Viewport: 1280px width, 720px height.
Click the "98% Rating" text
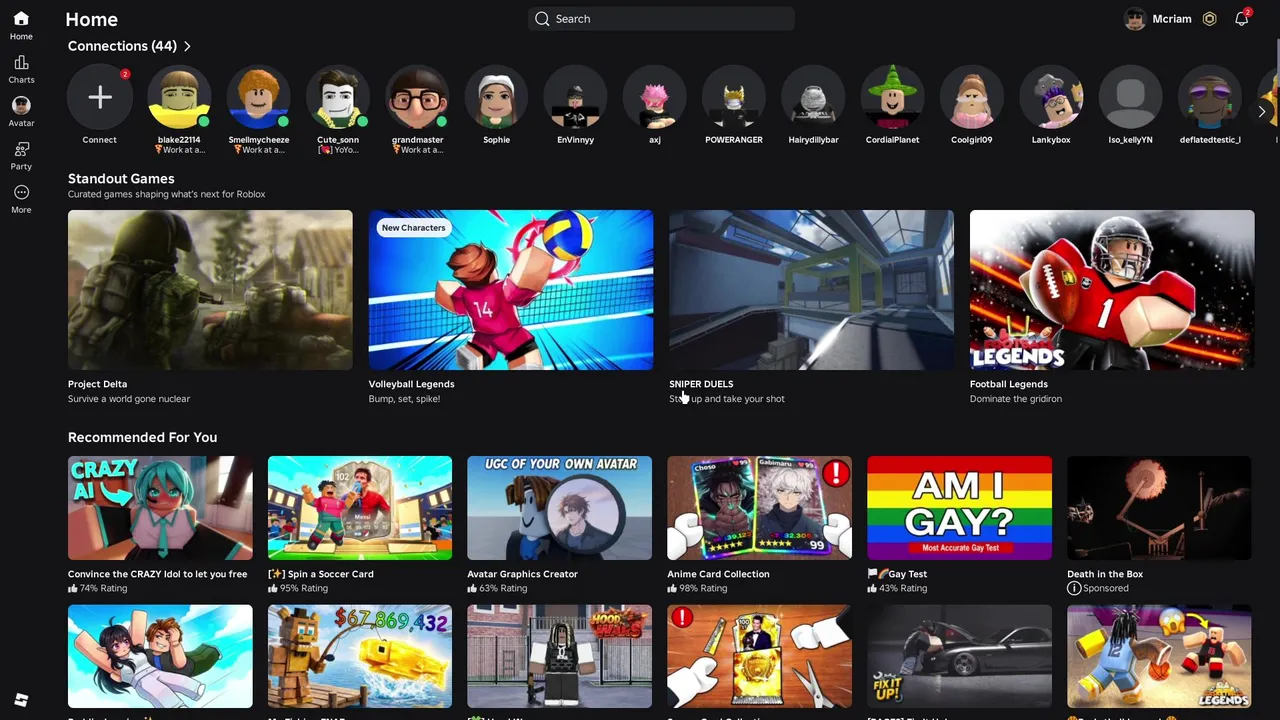pyautogui.click(x=704, y=589)
